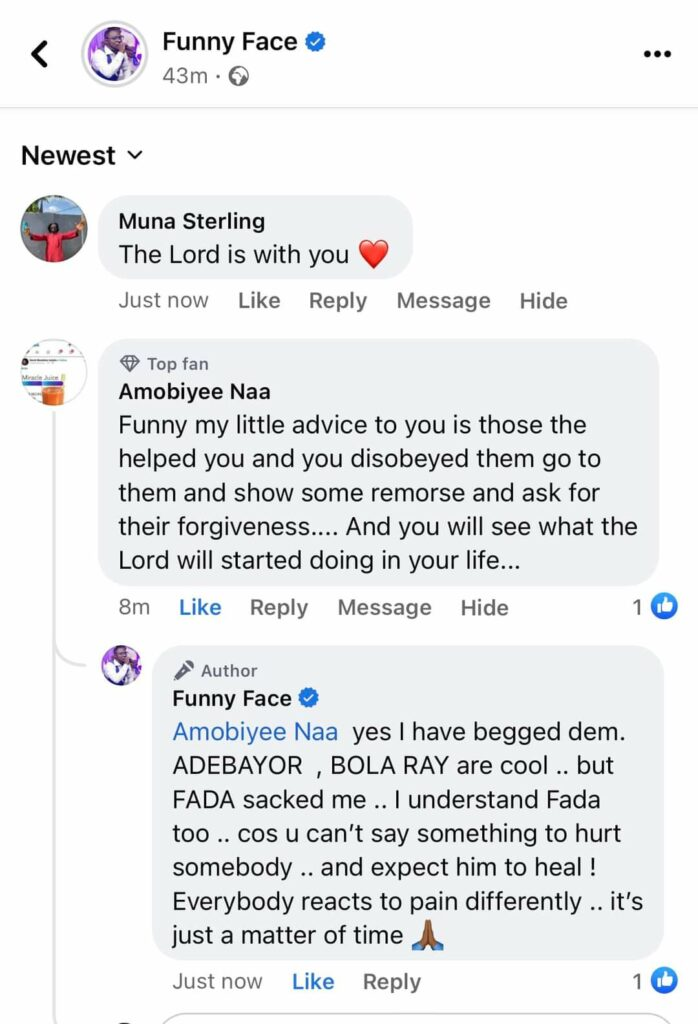This screenshot has height=1024, width=698.
Task: Tap the like reaction icon on Funny Face's reply
Action: click(x=664, y=981)
